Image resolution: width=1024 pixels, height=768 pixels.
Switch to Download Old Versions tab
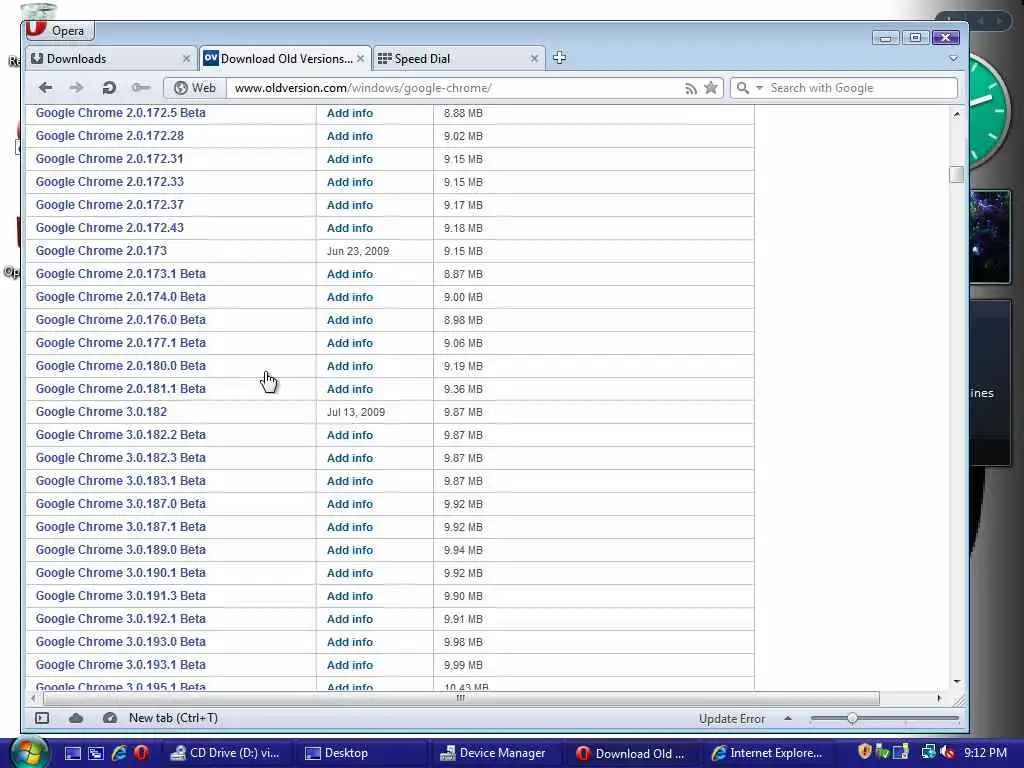click(x=285, y=59)
